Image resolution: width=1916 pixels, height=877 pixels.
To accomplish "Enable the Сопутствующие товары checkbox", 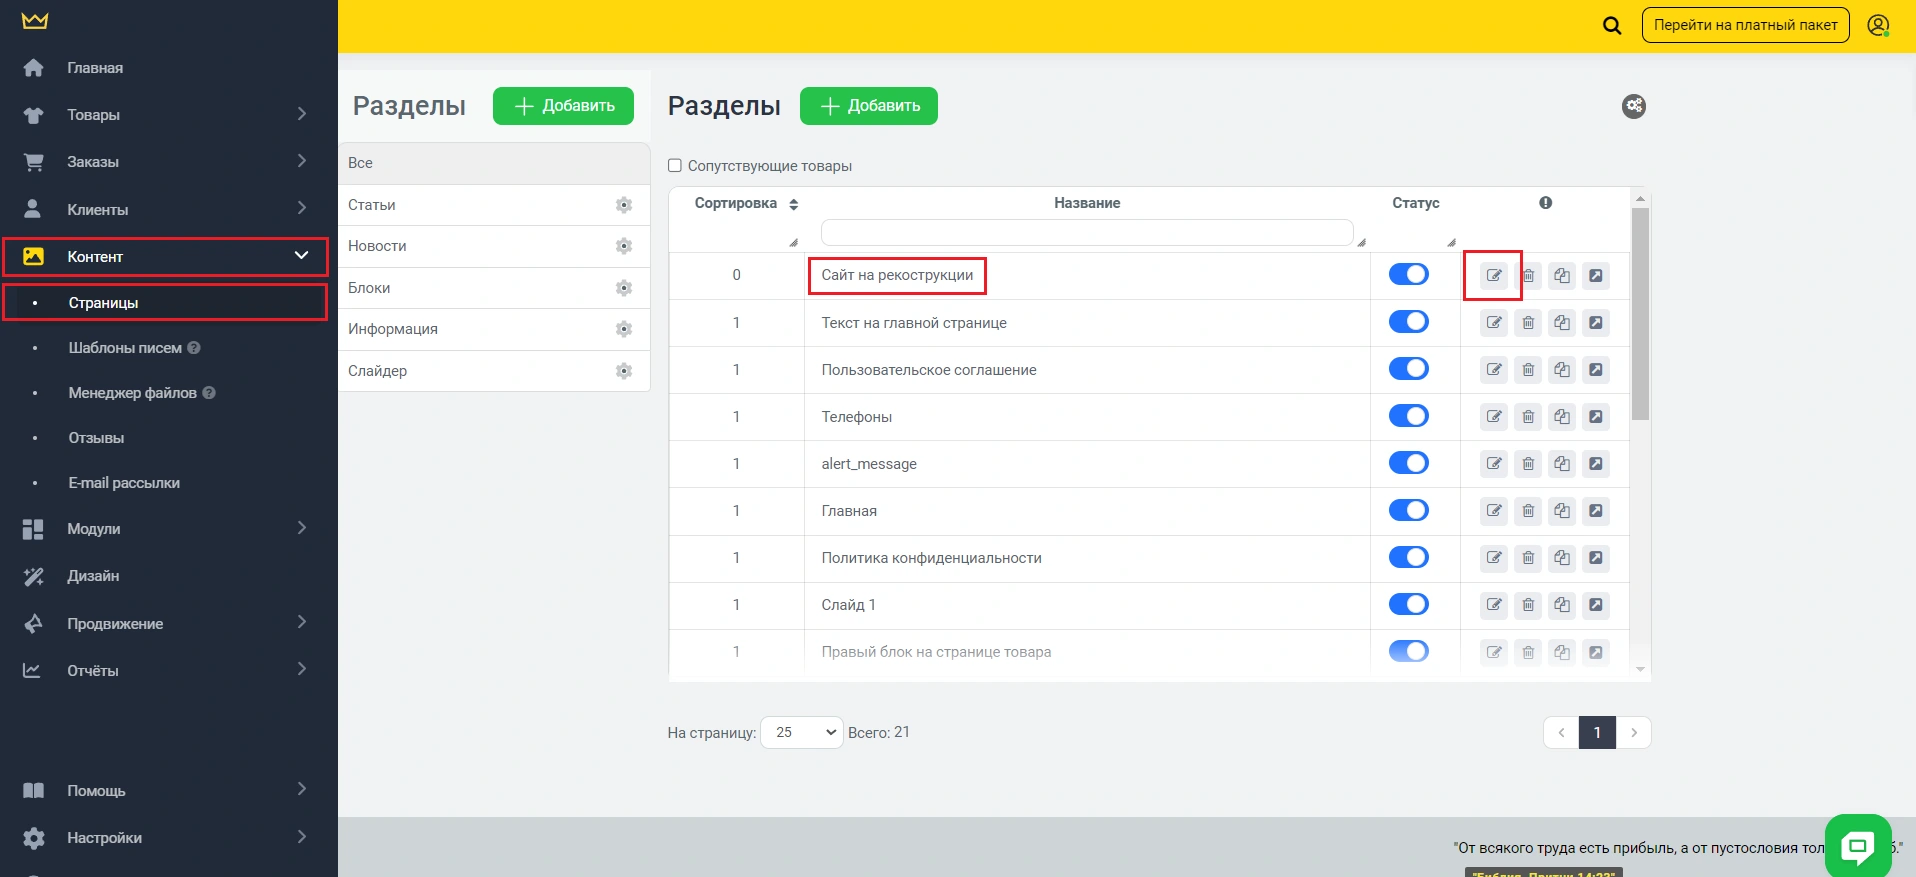I will (x=675, y=166).
